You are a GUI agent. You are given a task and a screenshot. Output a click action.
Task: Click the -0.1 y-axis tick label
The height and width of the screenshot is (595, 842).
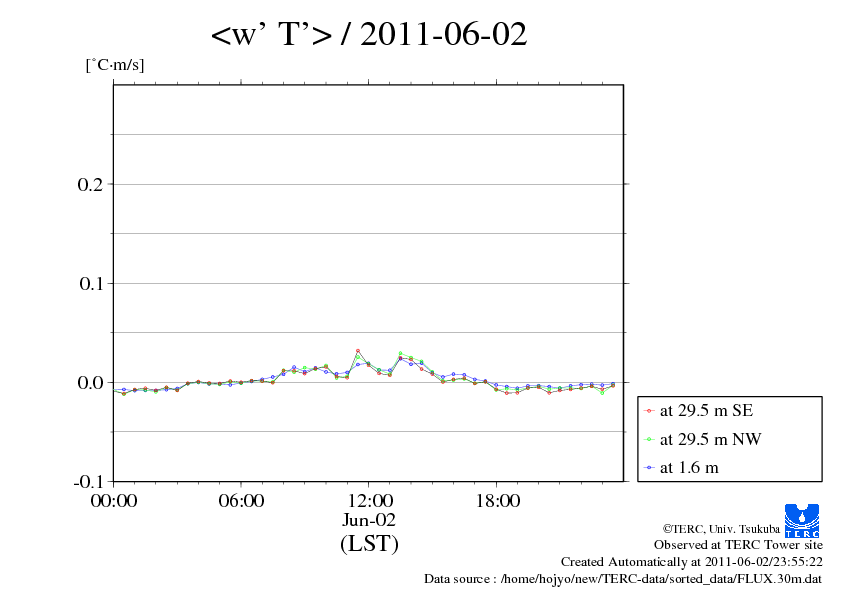[88, 481]
